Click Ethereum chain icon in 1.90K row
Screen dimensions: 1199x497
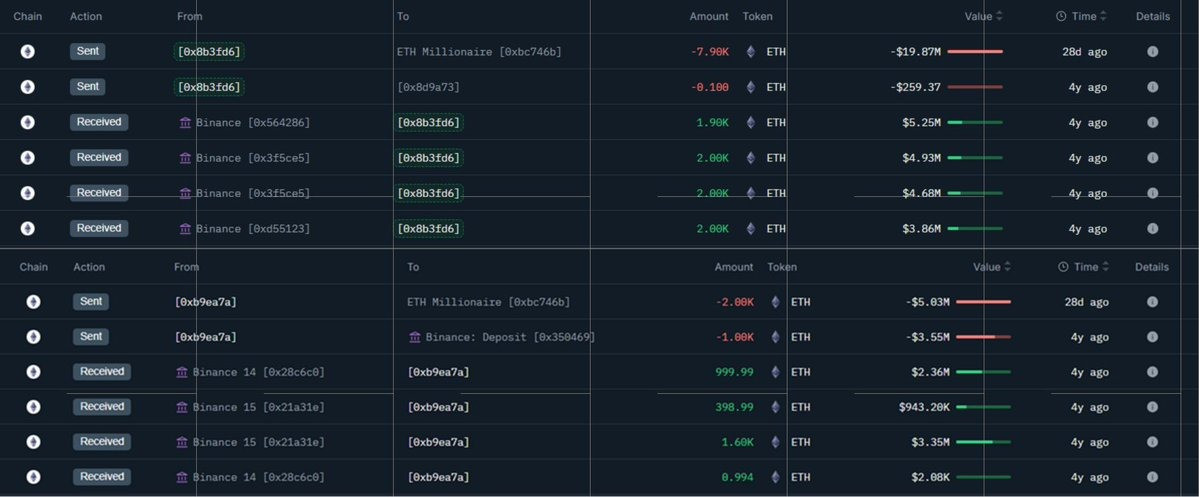28,122
